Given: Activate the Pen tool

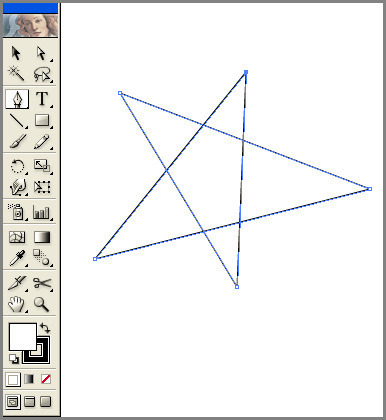Looking at the screenshot, I should (x=17, y=99).
